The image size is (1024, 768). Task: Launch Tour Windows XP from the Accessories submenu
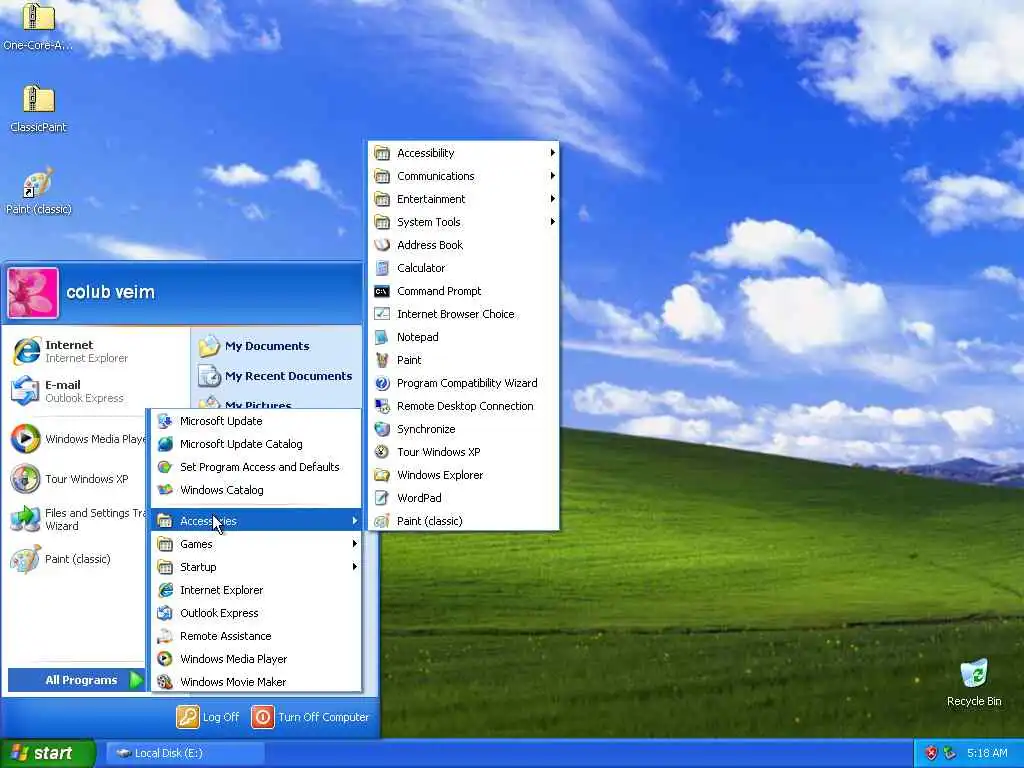coord(464,452)
